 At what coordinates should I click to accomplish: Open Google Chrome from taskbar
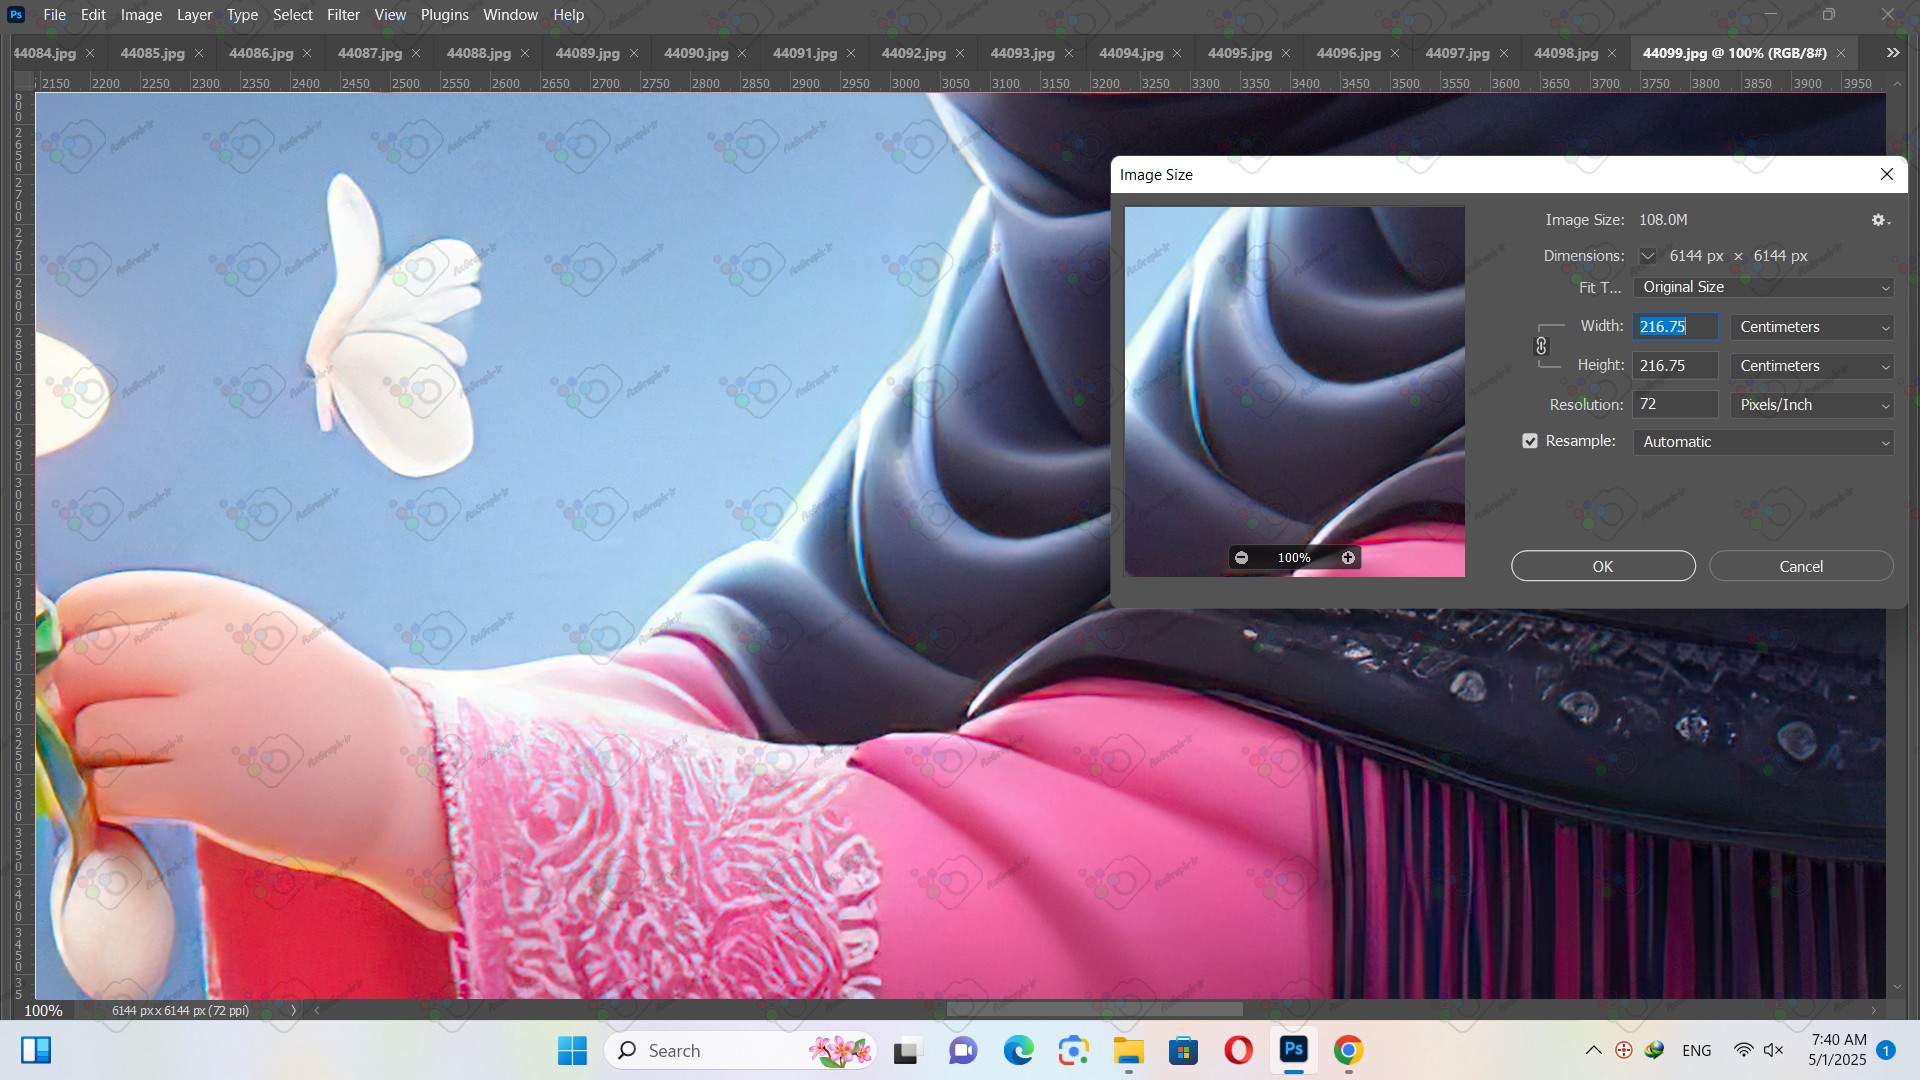pos(1349,1050)
